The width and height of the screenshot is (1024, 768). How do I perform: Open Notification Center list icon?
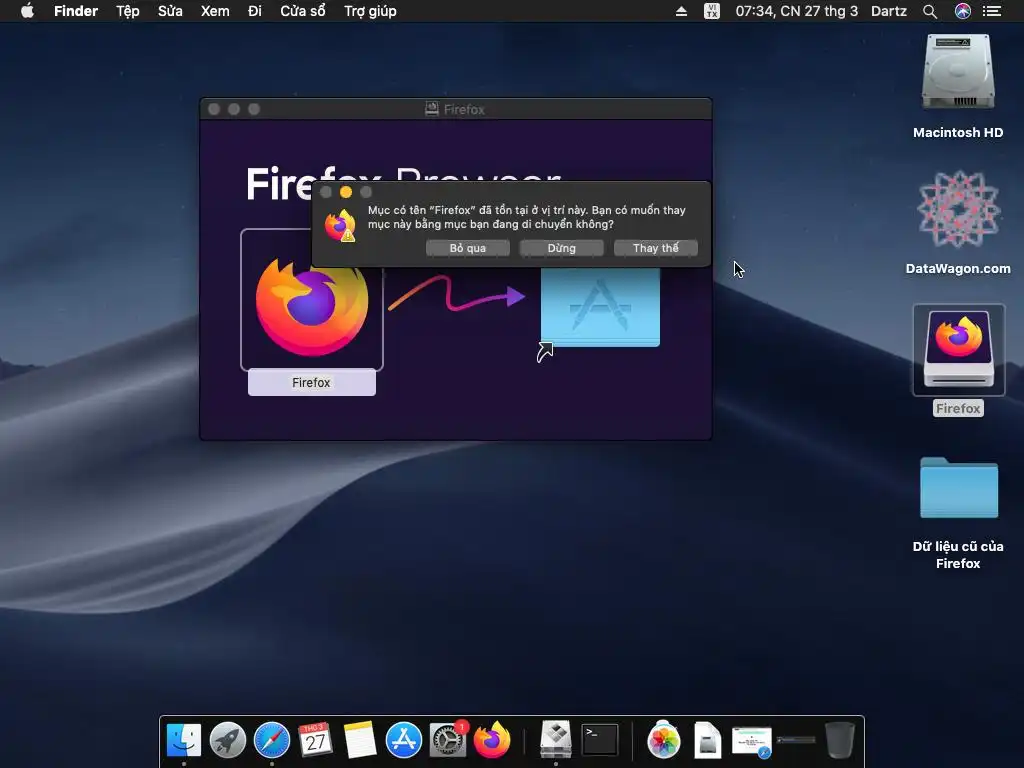click(x=992, y=11)
